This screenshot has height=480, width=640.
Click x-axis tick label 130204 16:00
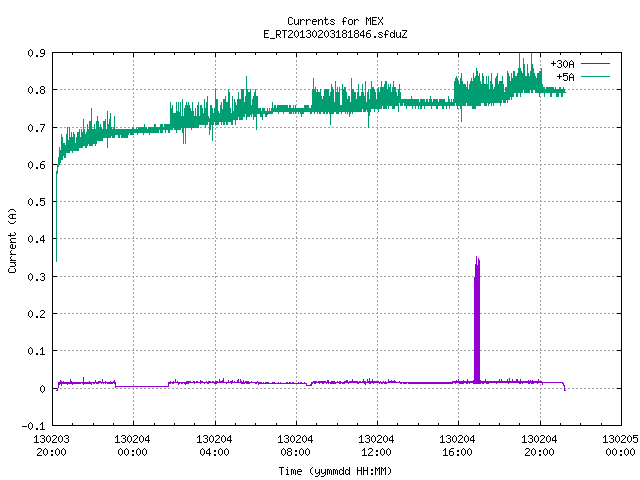click(x=457, y=446)
